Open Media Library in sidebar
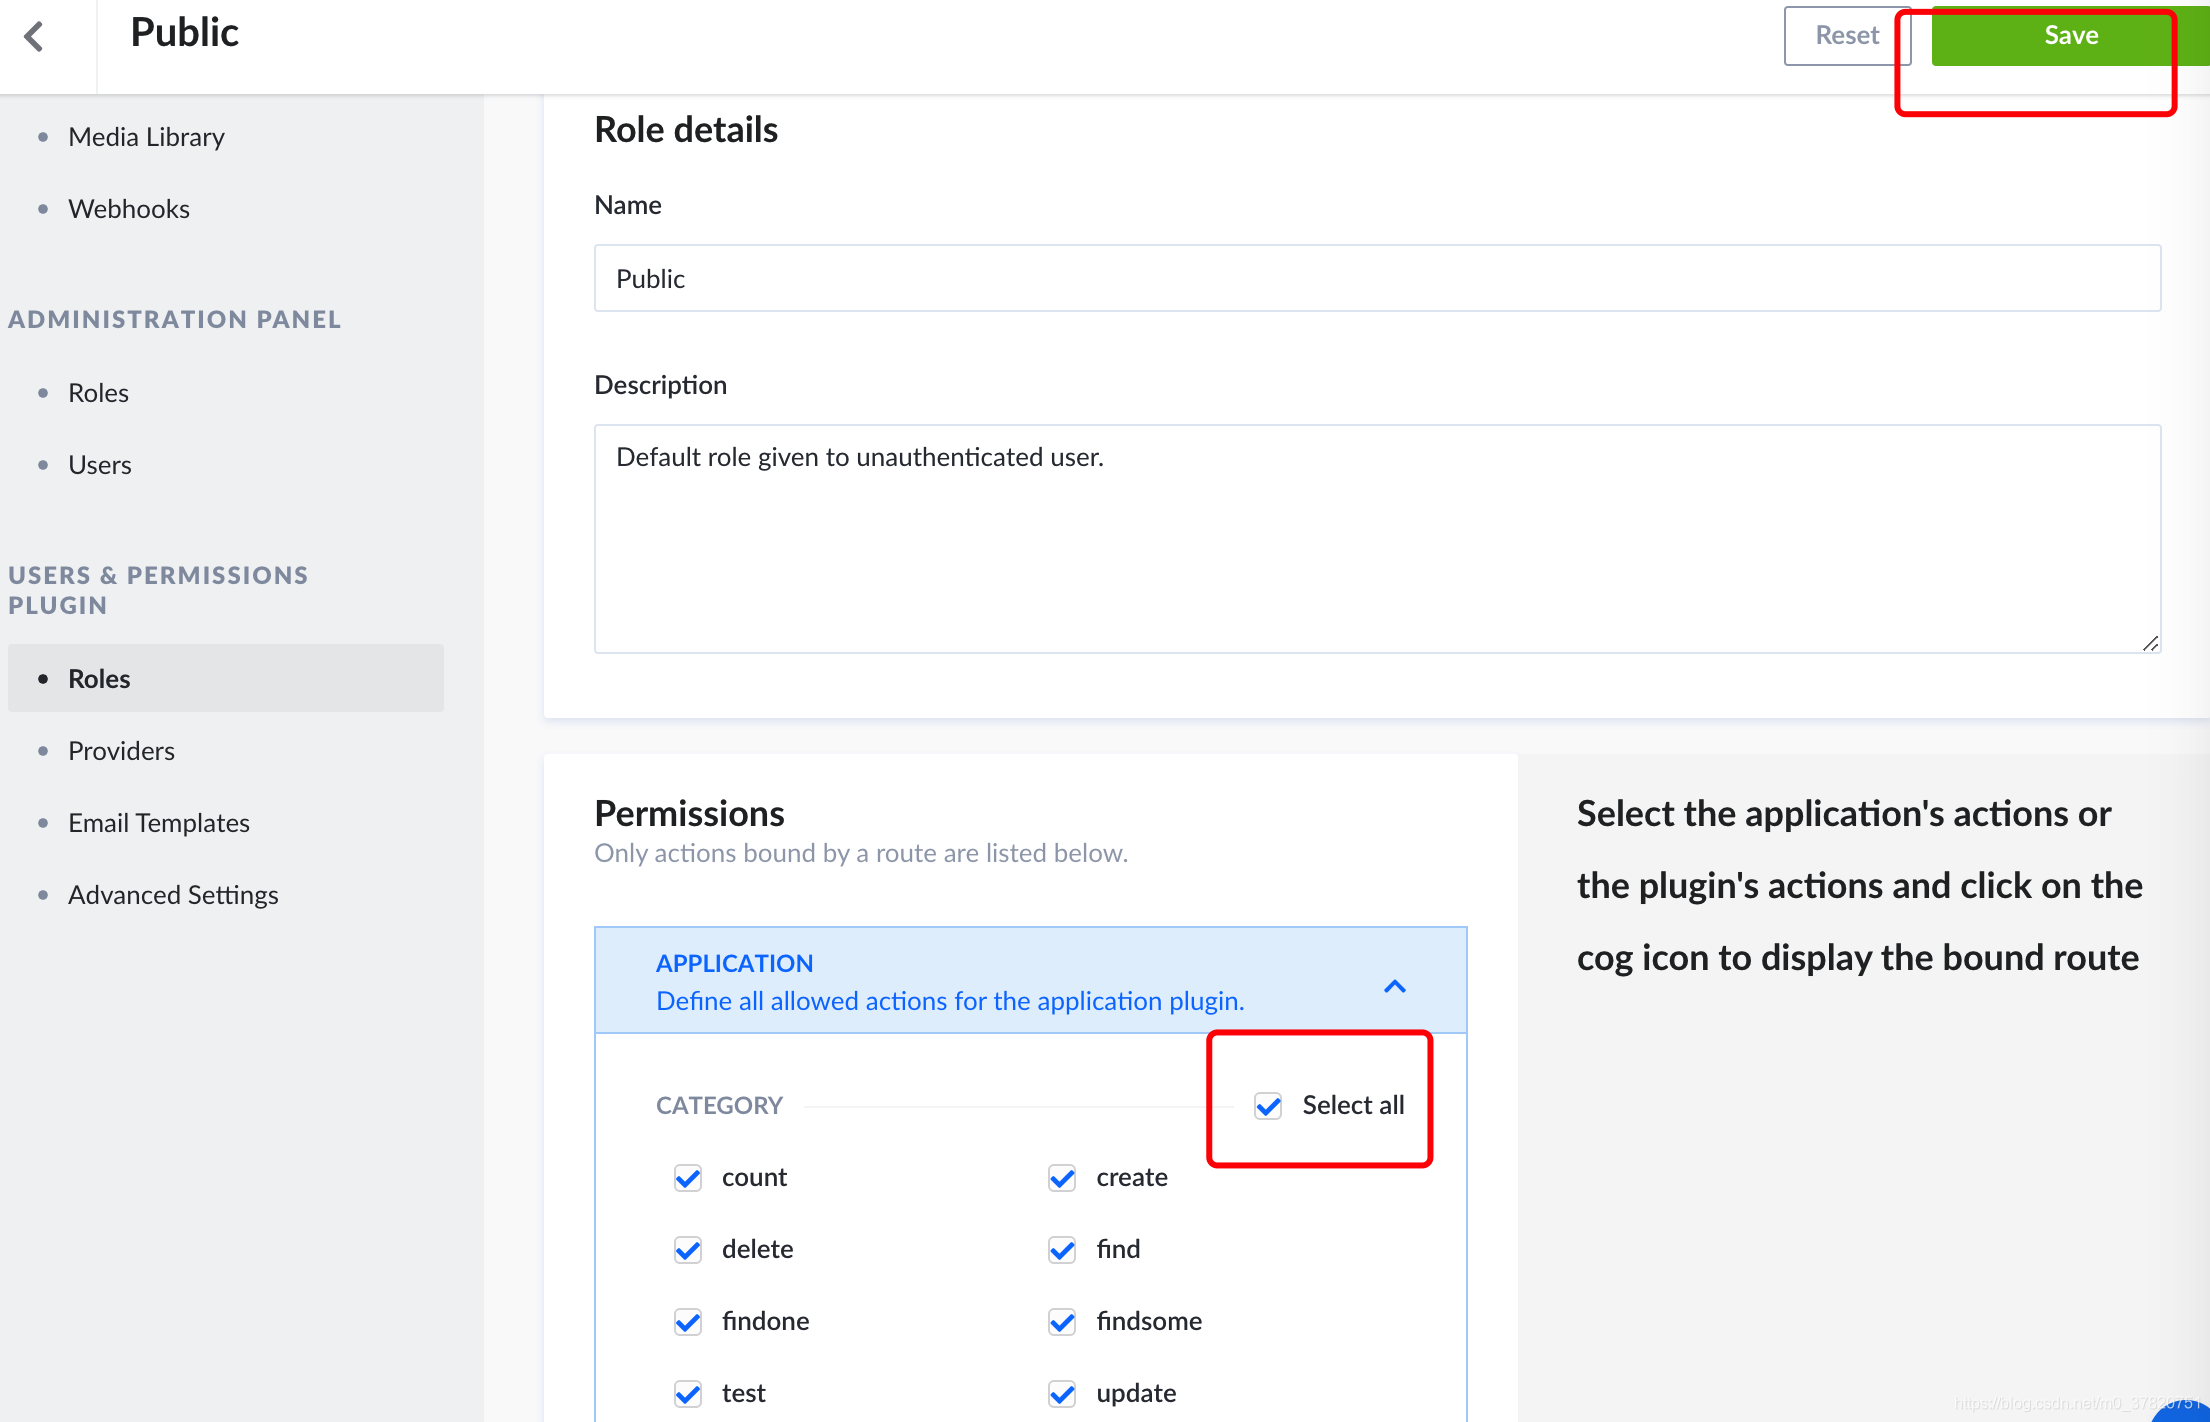The height and width of the screenshot is (1422, 2210). click(x=146, y=137)
